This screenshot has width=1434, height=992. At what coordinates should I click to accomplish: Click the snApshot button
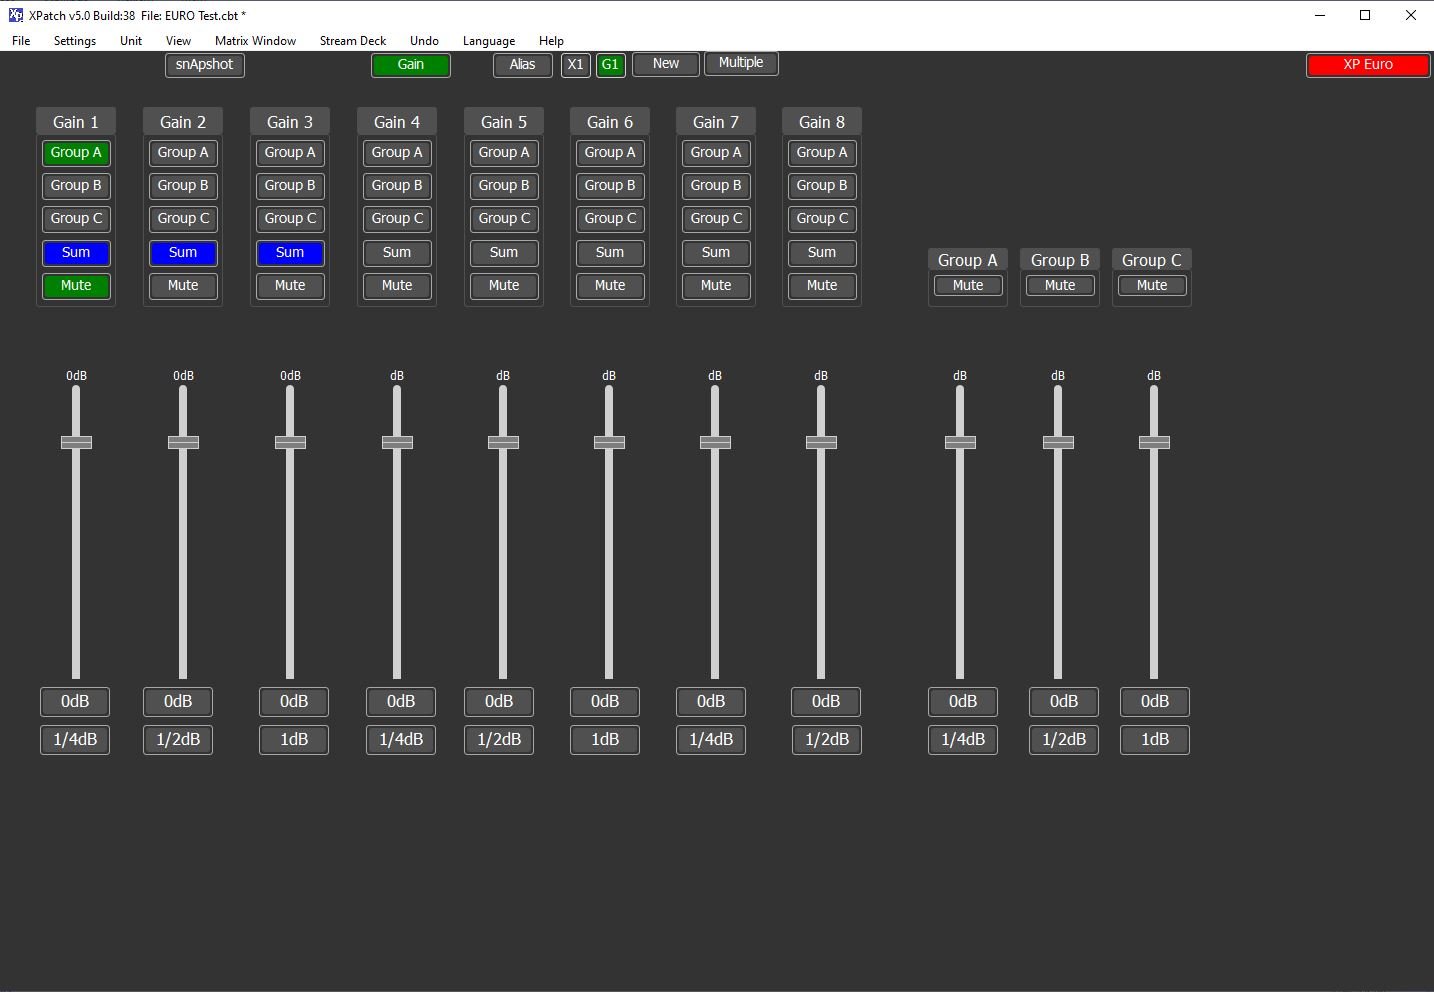[x=204, y=64]
